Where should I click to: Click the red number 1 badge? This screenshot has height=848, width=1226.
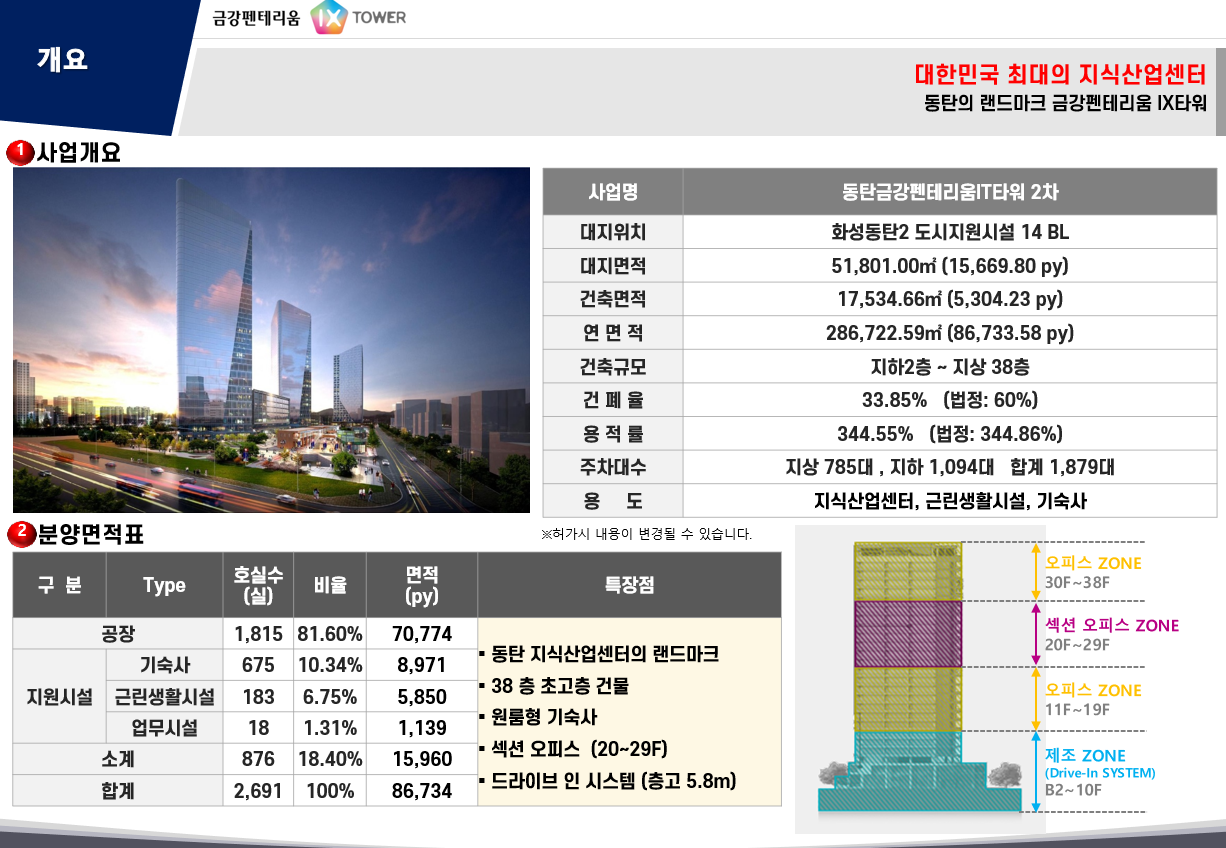19,153
